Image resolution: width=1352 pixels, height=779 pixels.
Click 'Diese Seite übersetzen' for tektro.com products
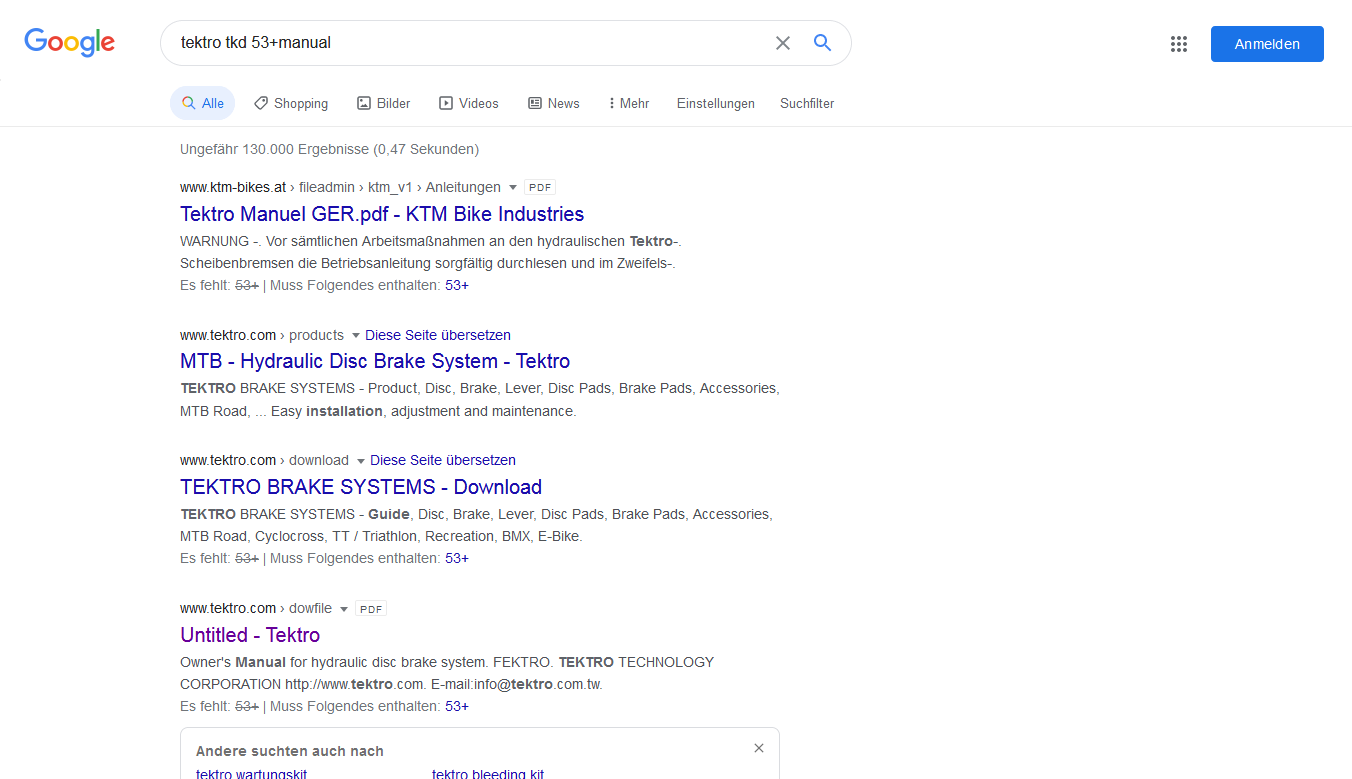438,335
